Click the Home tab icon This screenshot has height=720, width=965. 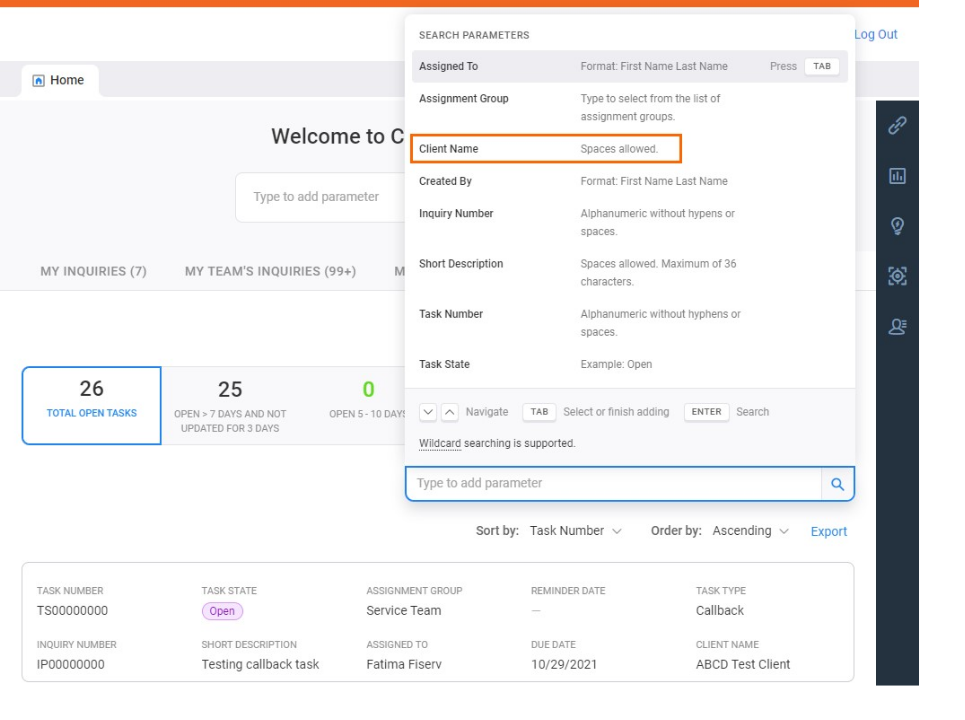click(38, 81)
